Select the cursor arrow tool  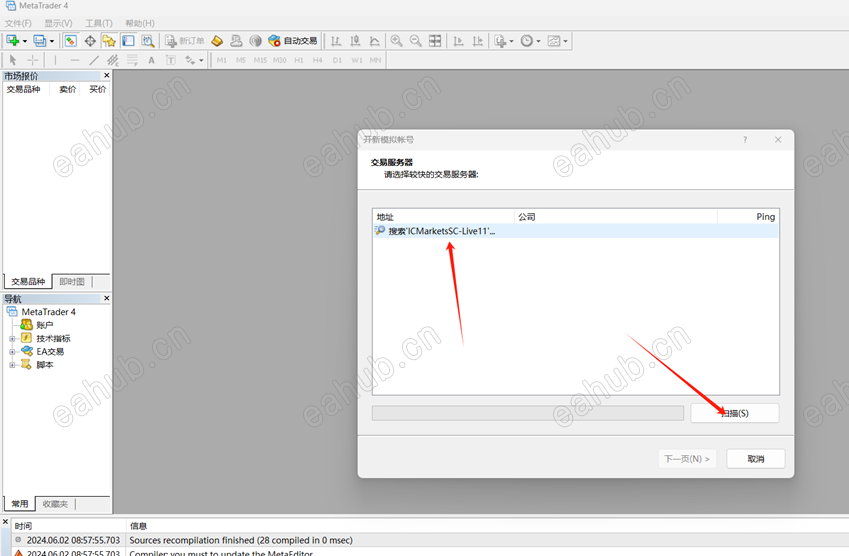(x=13, y=60)
